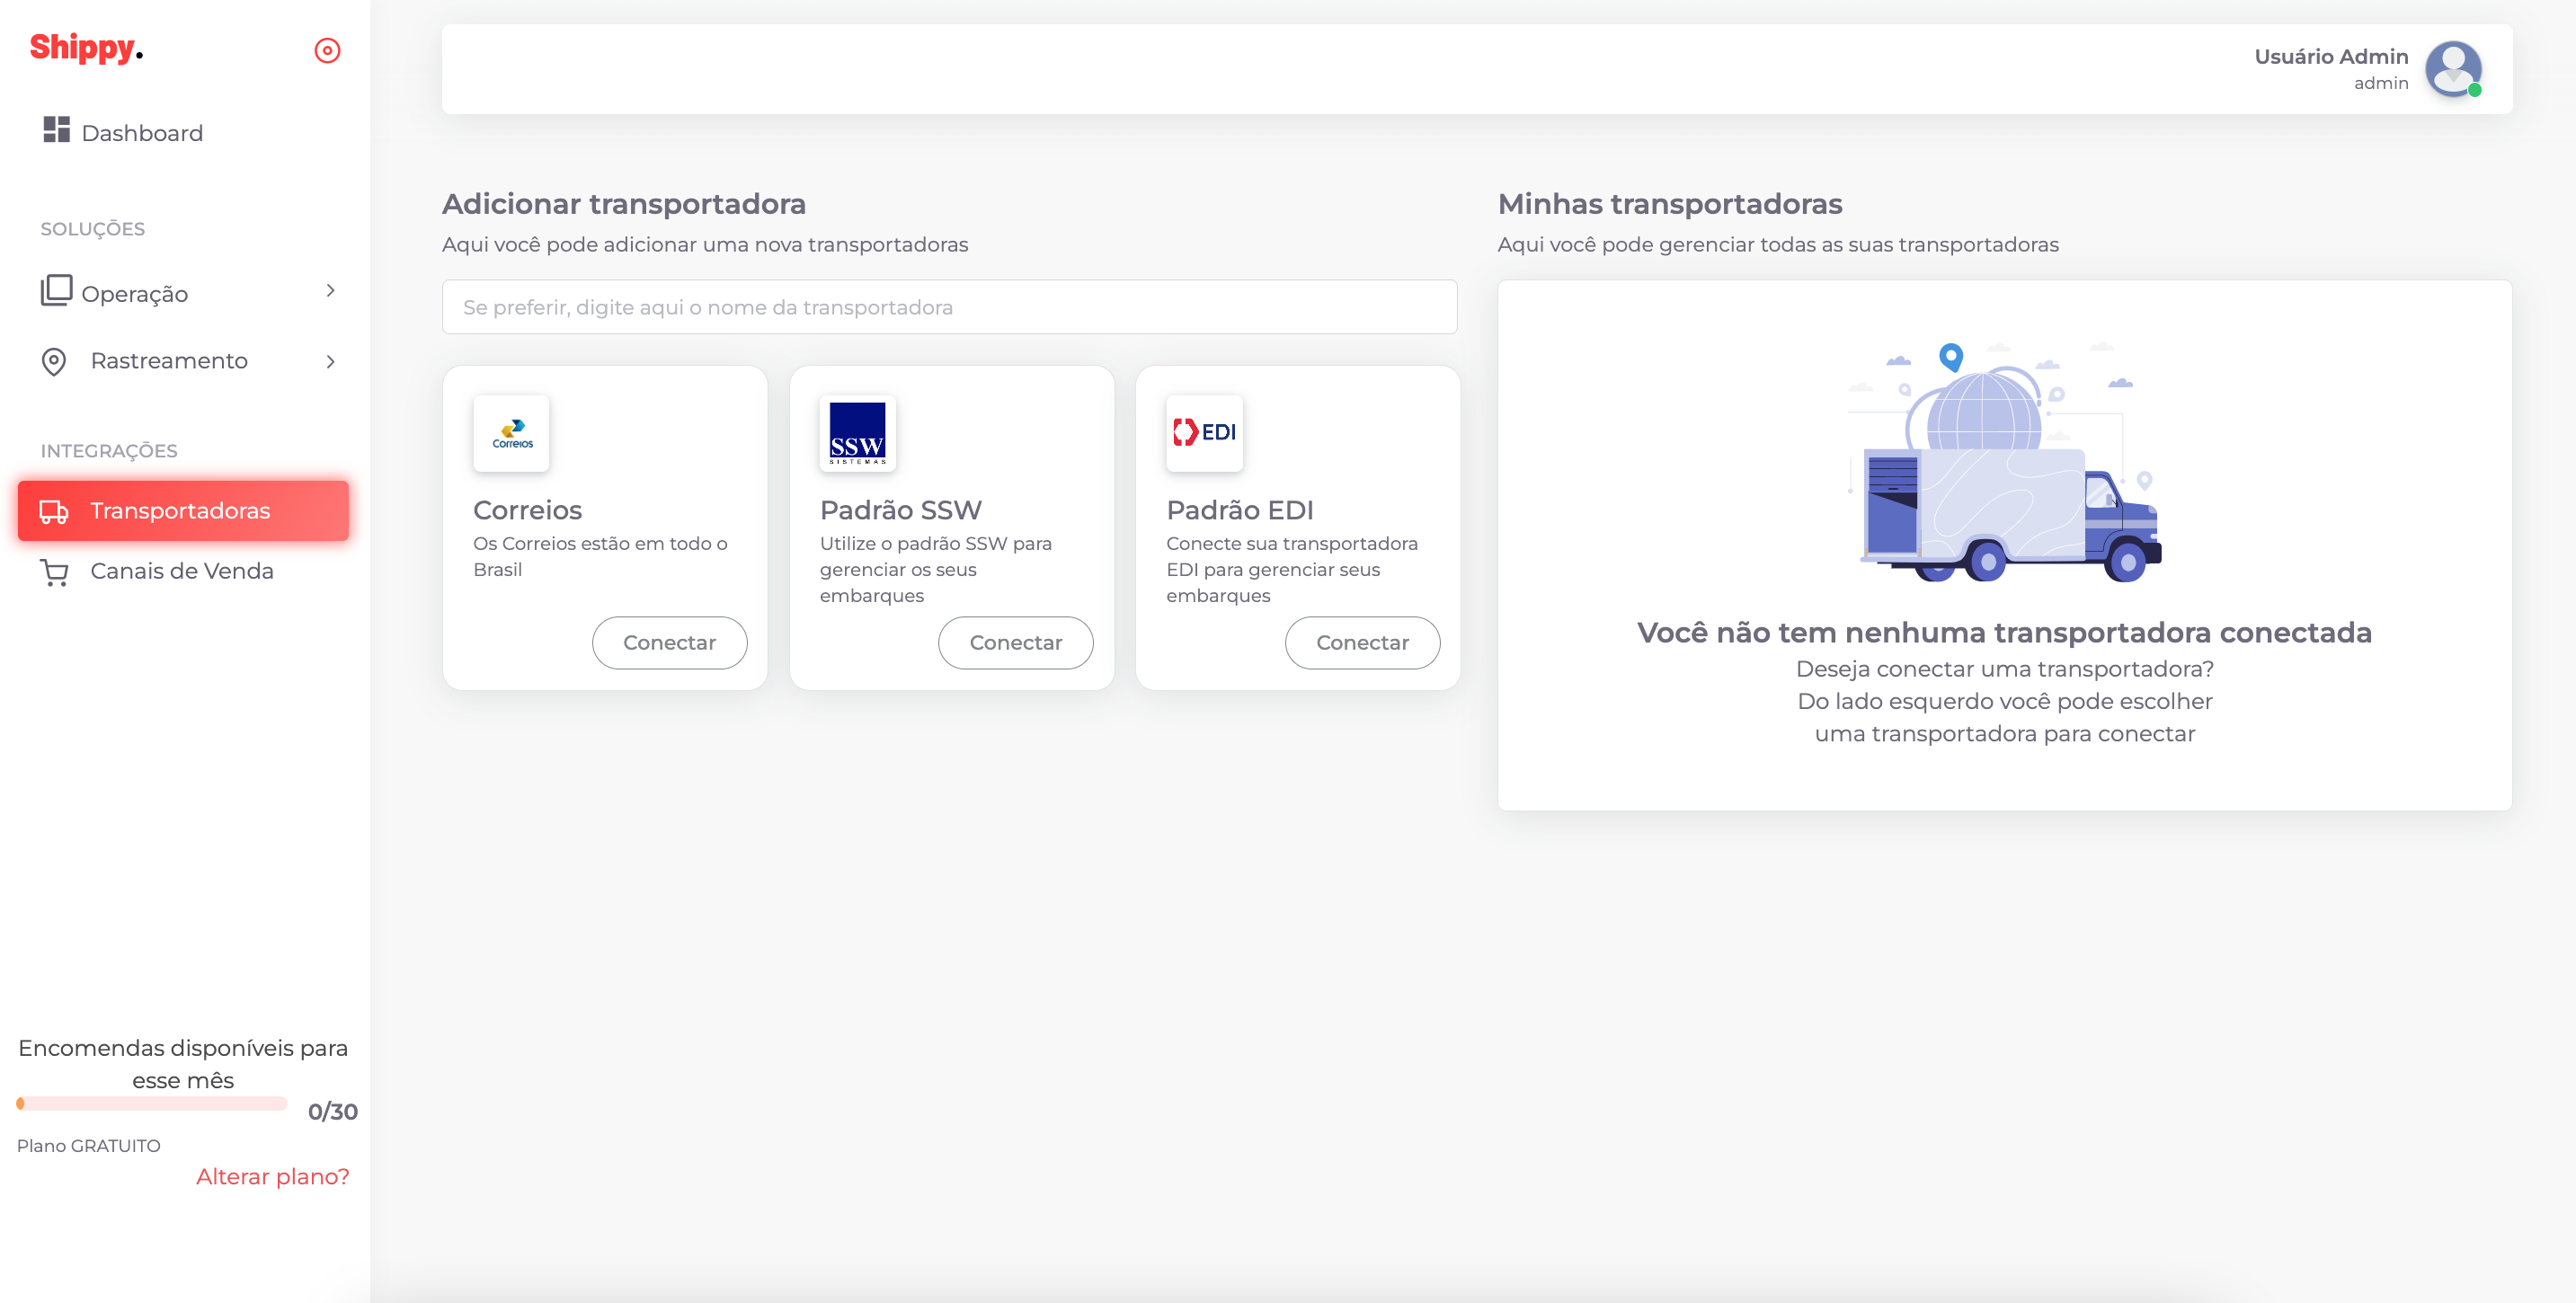Click the Rastreamento map pin icon
This screenshot has width=2576, height=1303.
point(54,361)
